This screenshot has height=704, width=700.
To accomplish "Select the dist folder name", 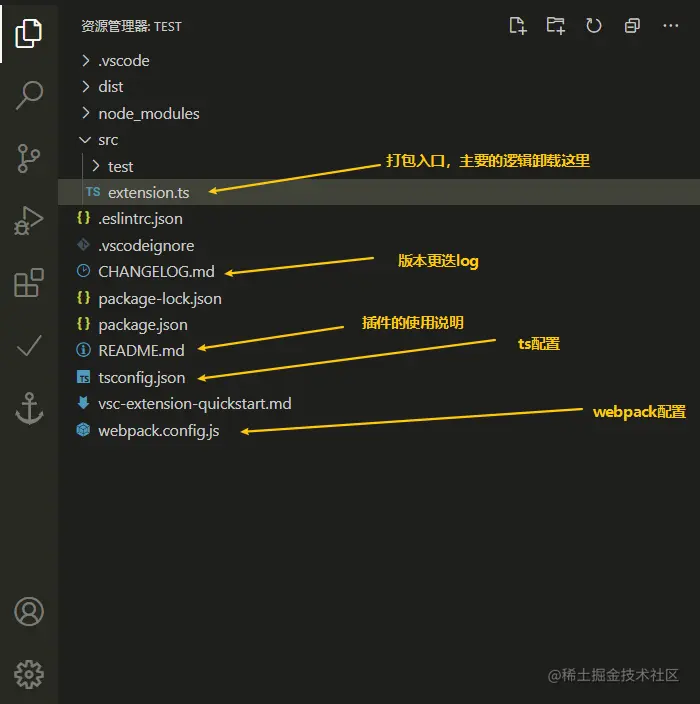I will click(110, 87).
